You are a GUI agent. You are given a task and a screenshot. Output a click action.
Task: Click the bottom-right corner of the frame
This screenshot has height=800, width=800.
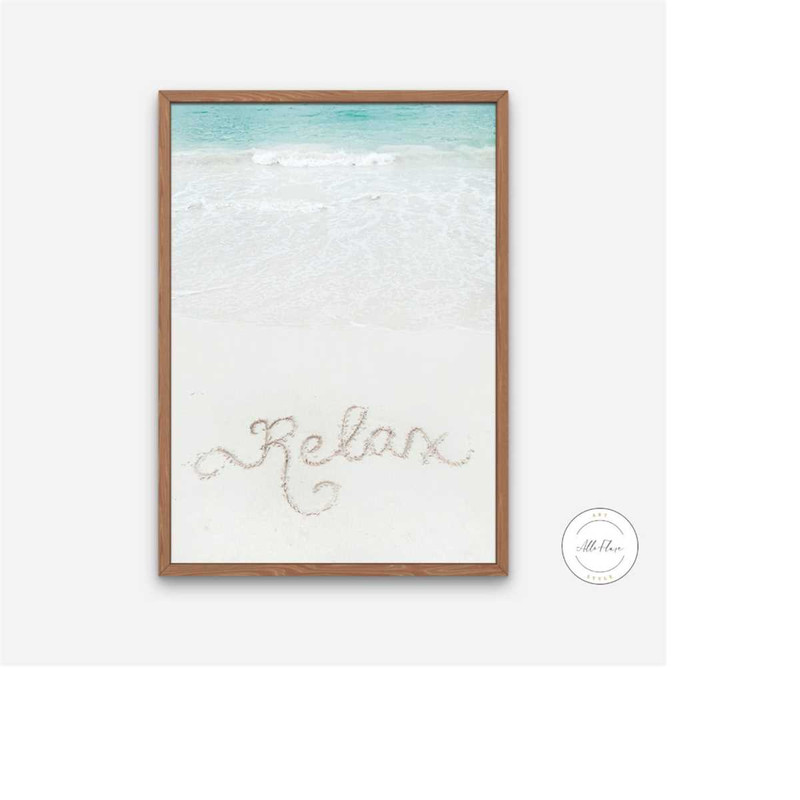[x=502, y=570]
